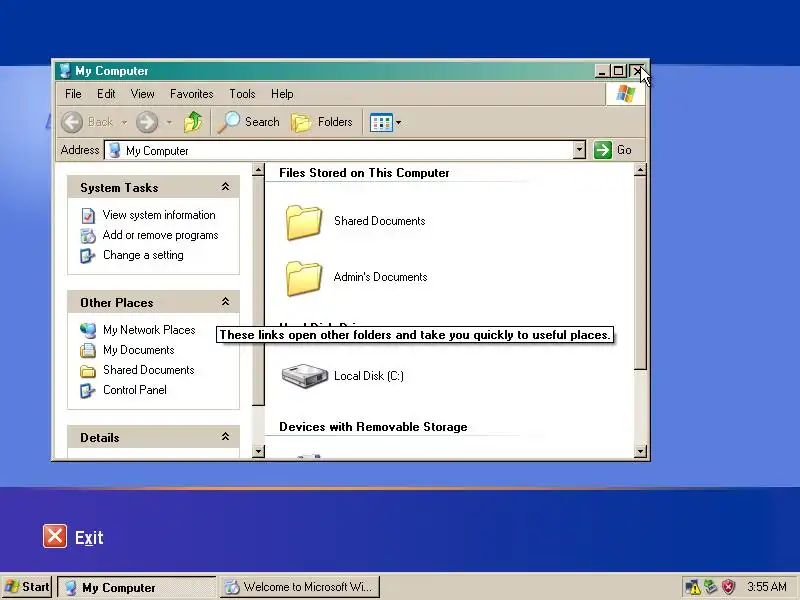The width and height of the screenshot is (800, 600).
Task: Click the Exit text label
Action: point(89,538)
